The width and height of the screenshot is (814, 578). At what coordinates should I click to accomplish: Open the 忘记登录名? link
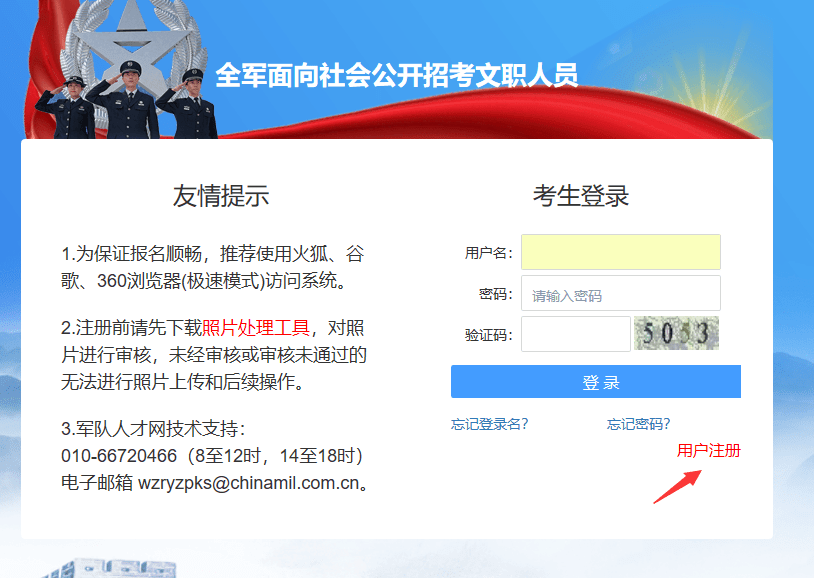[489, 424]
